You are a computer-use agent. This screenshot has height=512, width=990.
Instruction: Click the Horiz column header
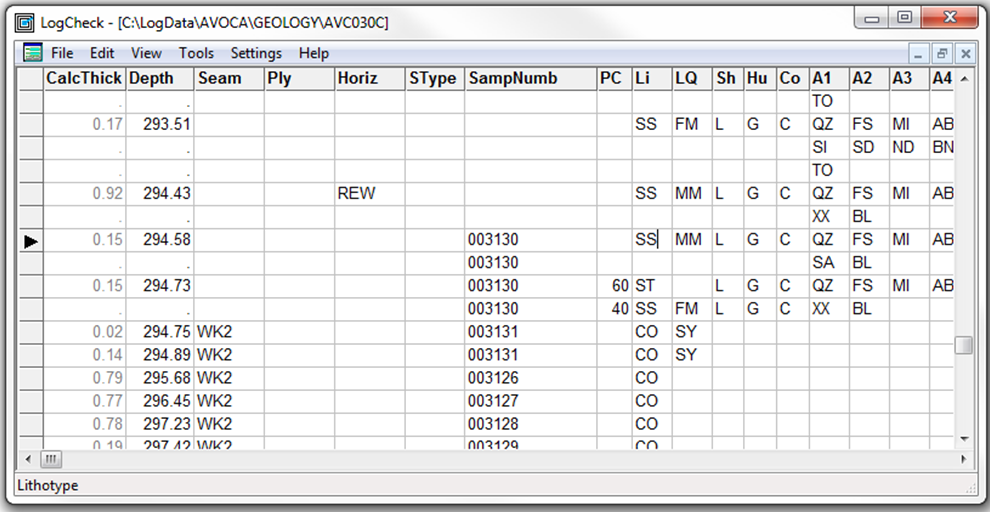pyautogui.click(x=369, y=78)
